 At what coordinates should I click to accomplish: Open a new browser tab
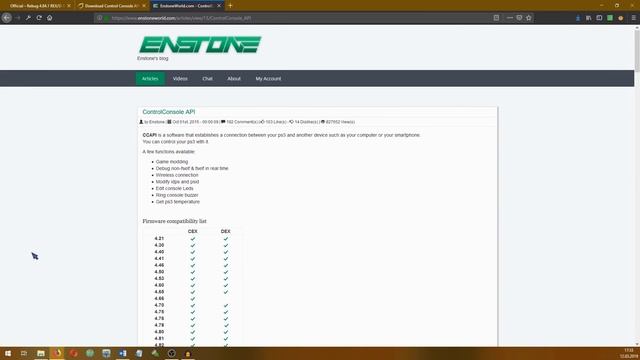(x=230, y=6)
